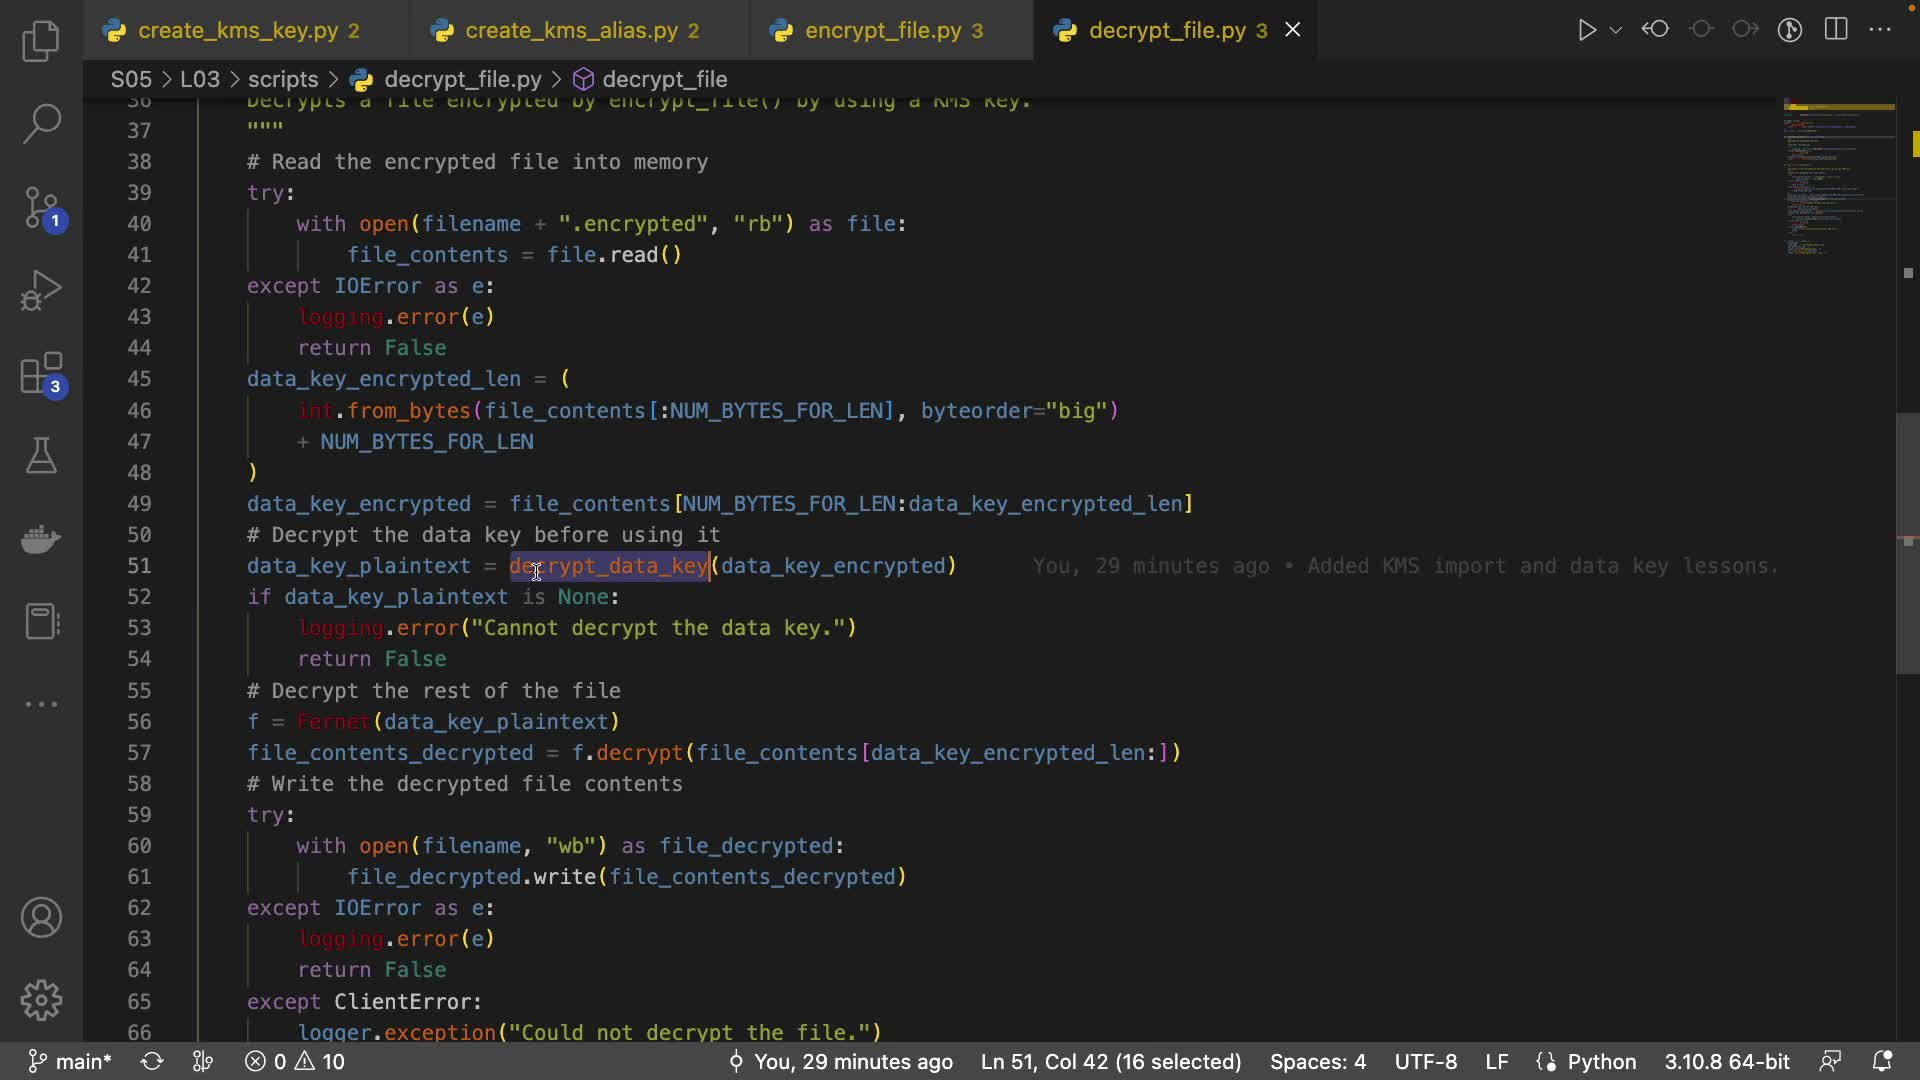Open the Testing flask view

[41, 456]
